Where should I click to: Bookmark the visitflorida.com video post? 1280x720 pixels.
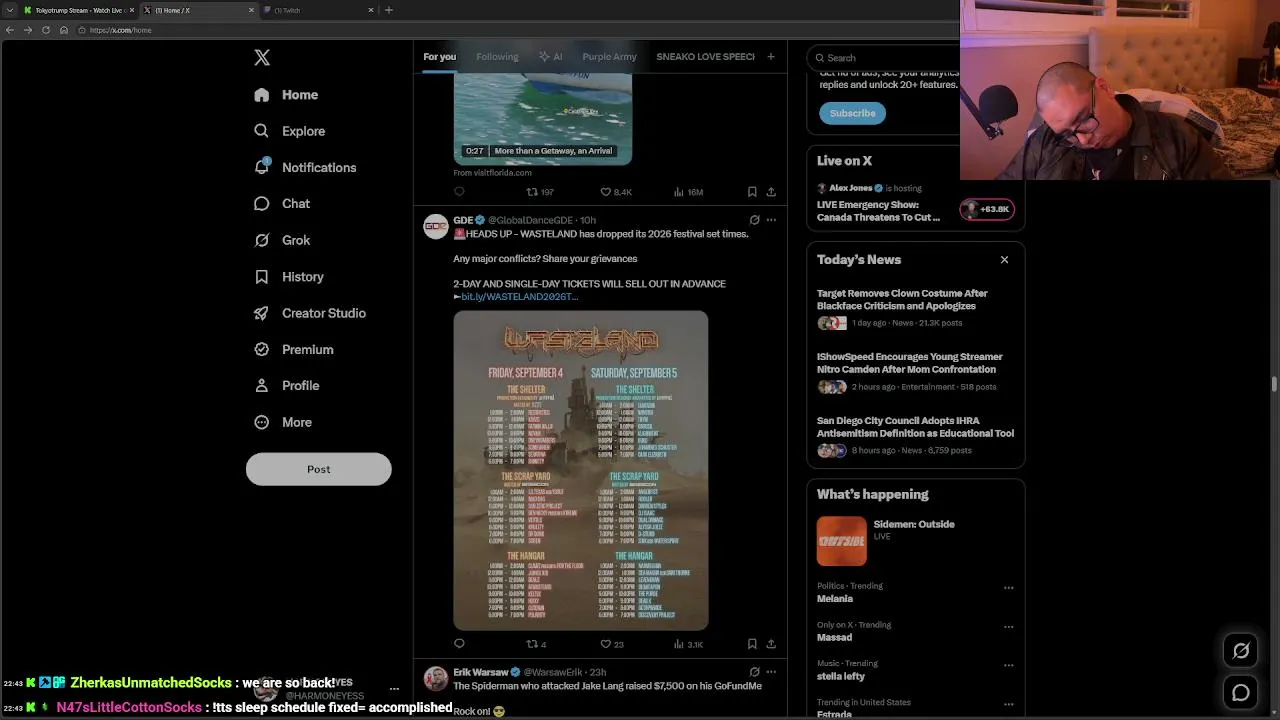(752, 192)
